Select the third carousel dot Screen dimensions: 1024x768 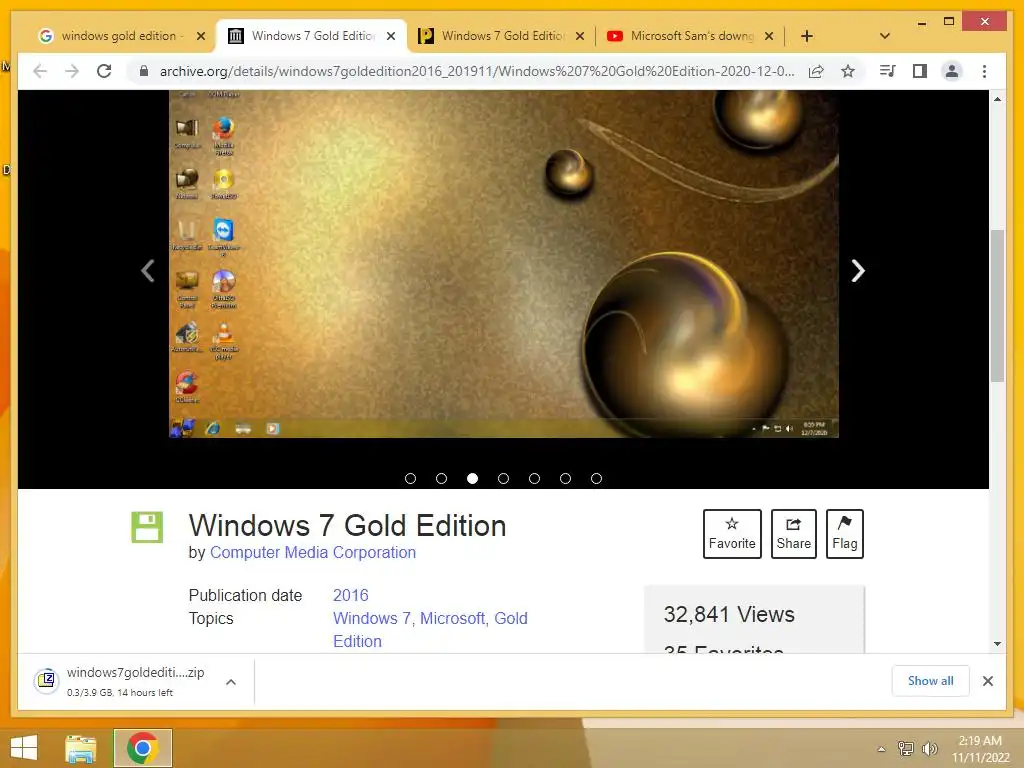coord(472,479)
